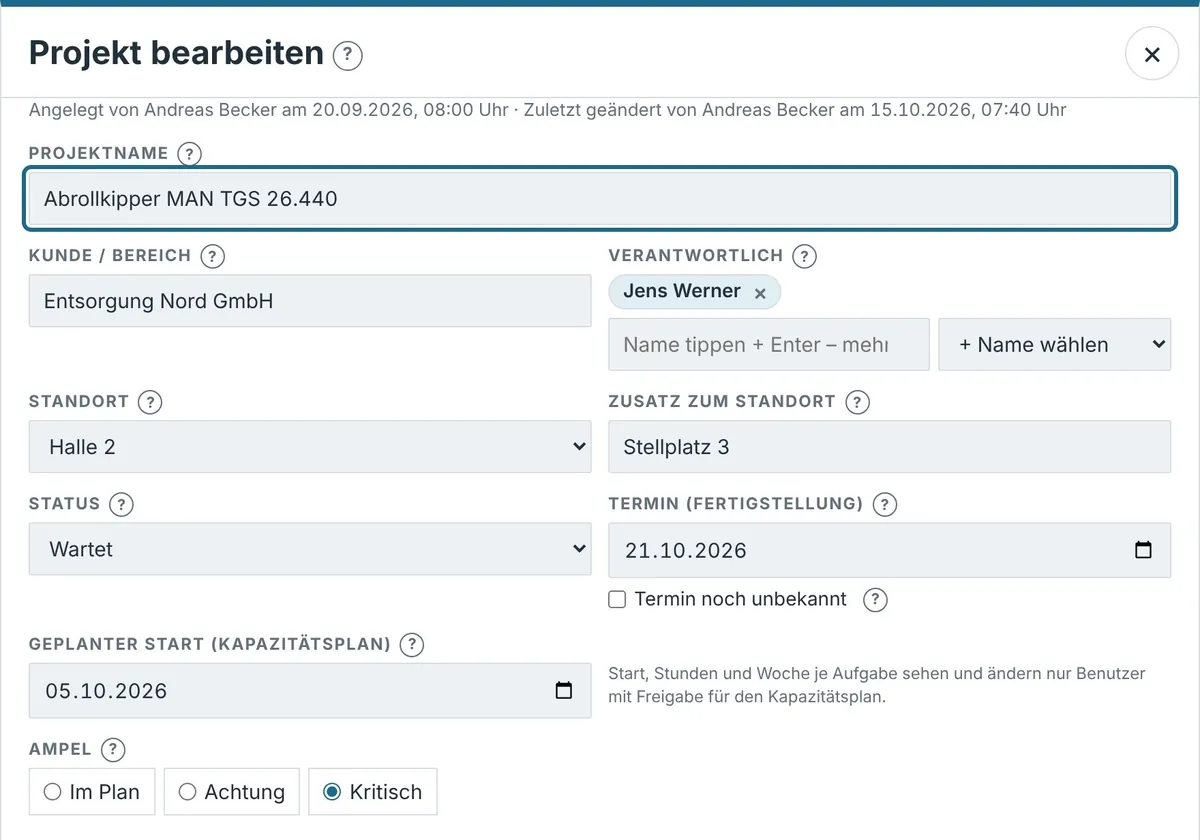Click Zusatz zum Standort field Stellplatz 3
1200x840 pixels.
tap(890, 447)
